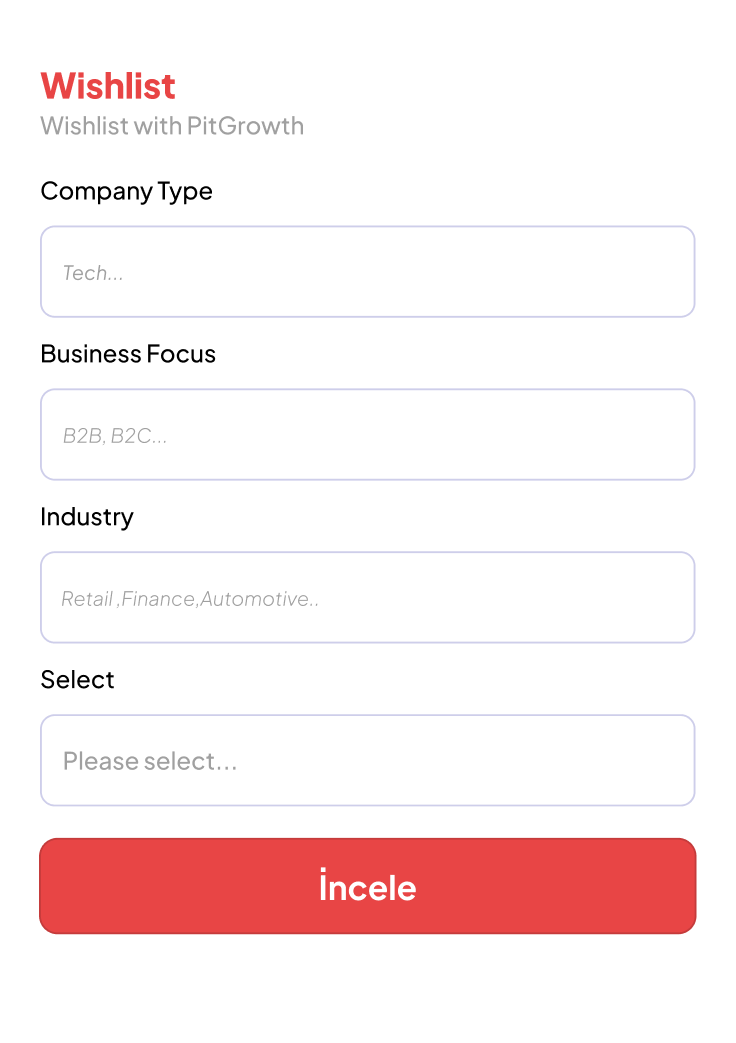
Task: Activate the Industry text field
Action: 367,597
